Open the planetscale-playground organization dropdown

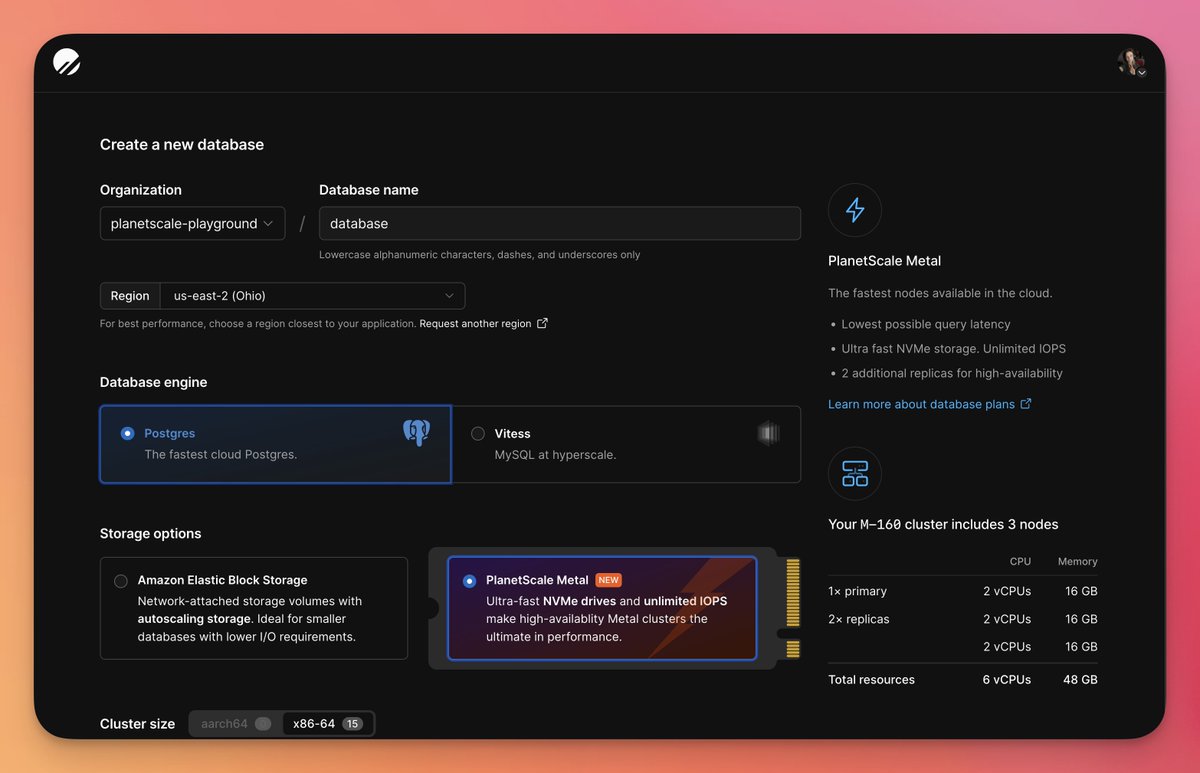[x=192, y=224]
